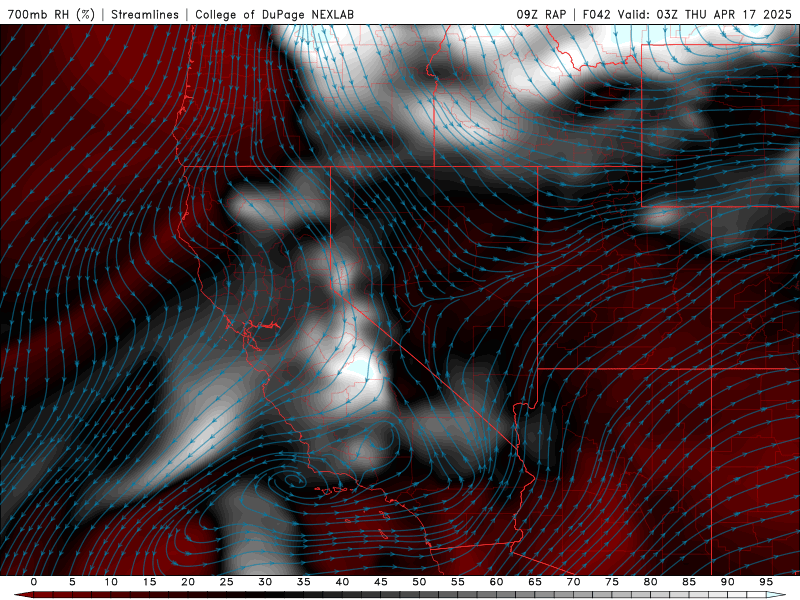
Task: Click the '40' value on color scale
Action: [x=342, y=582]
